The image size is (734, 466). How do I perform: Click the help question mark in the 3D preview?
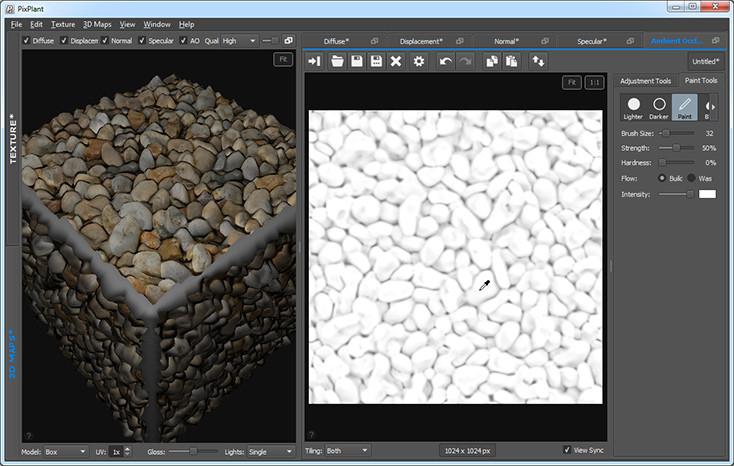tap(29, 436)
